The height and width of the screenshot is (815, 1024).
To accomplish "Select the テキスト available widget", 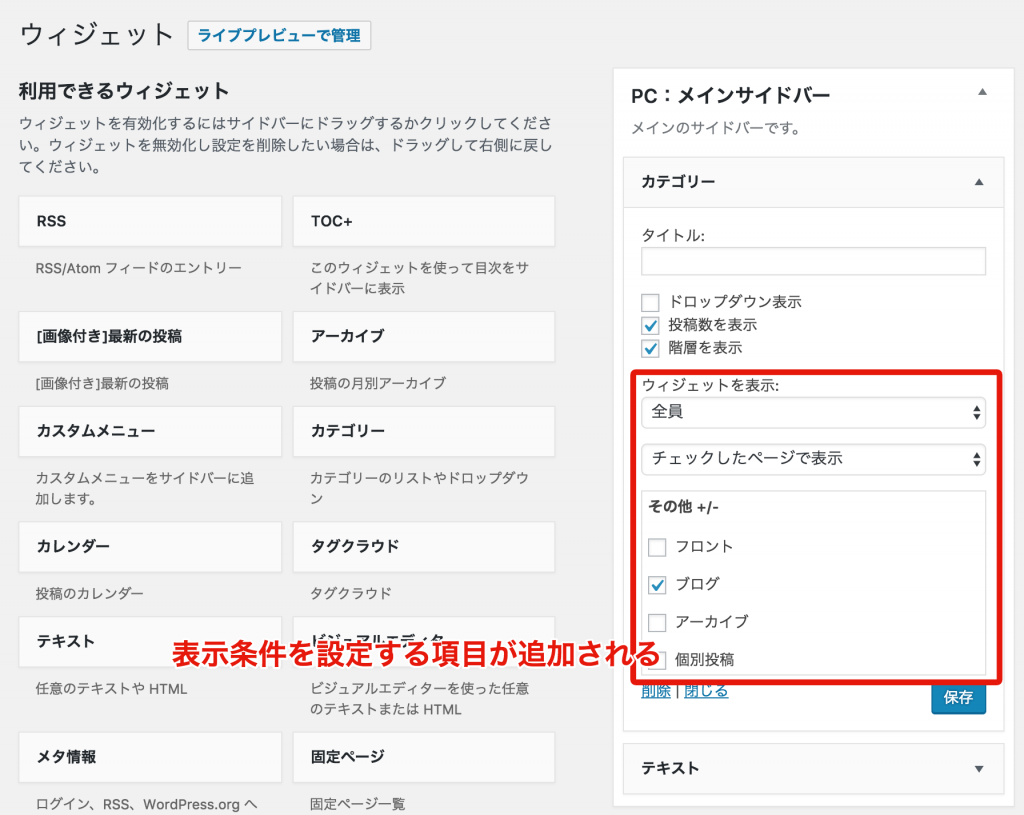I will tap(150, 641).
